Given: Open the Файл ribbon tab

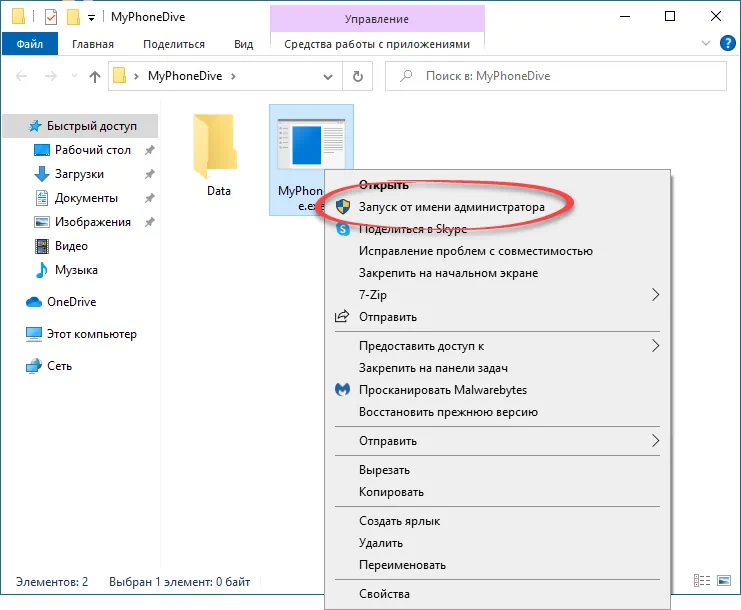Looking at the screenshot, I should [x=30, y=44].
